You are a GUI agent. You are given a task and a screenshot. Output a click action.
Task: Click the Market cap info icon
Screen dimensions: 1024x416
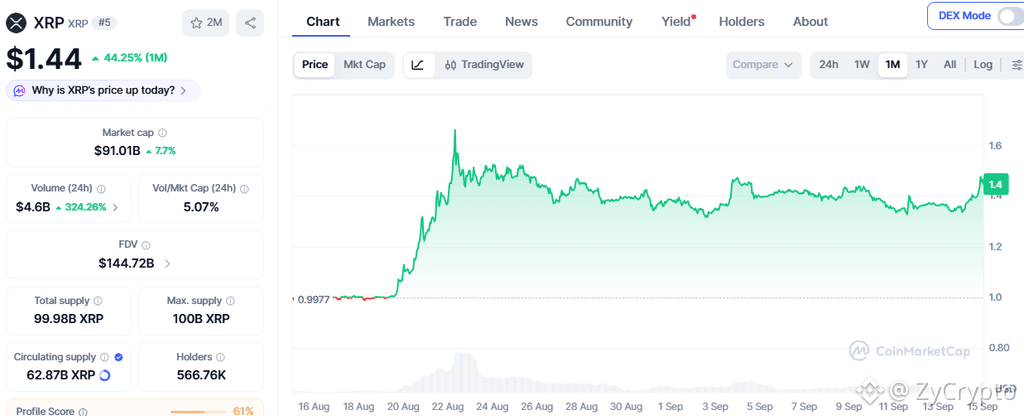pos(163,133)
